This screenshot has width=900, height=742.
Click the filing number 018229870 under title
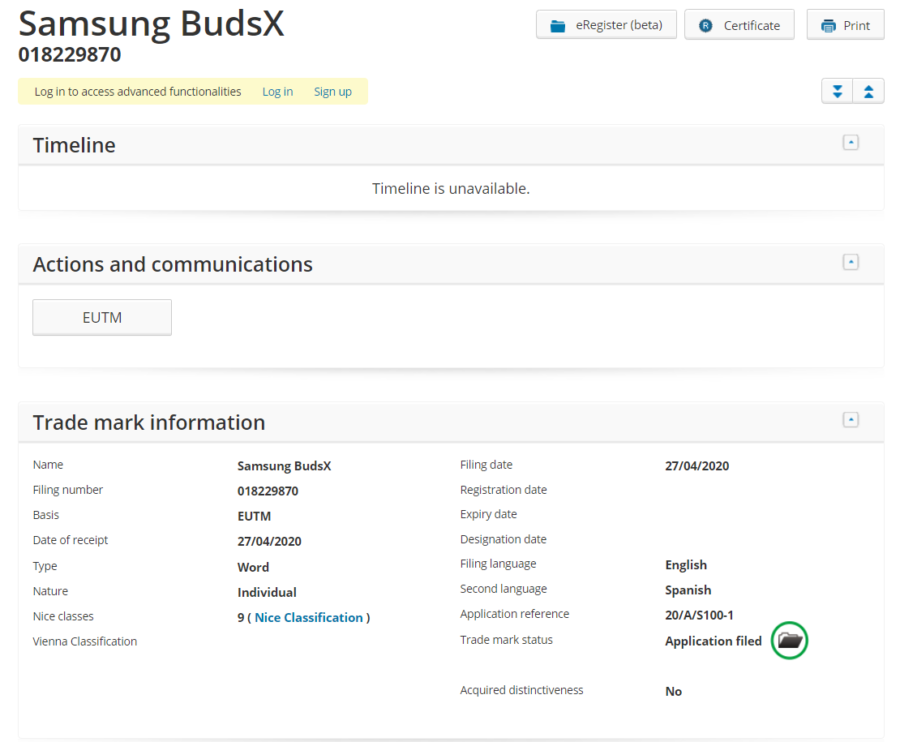(70, 55)
